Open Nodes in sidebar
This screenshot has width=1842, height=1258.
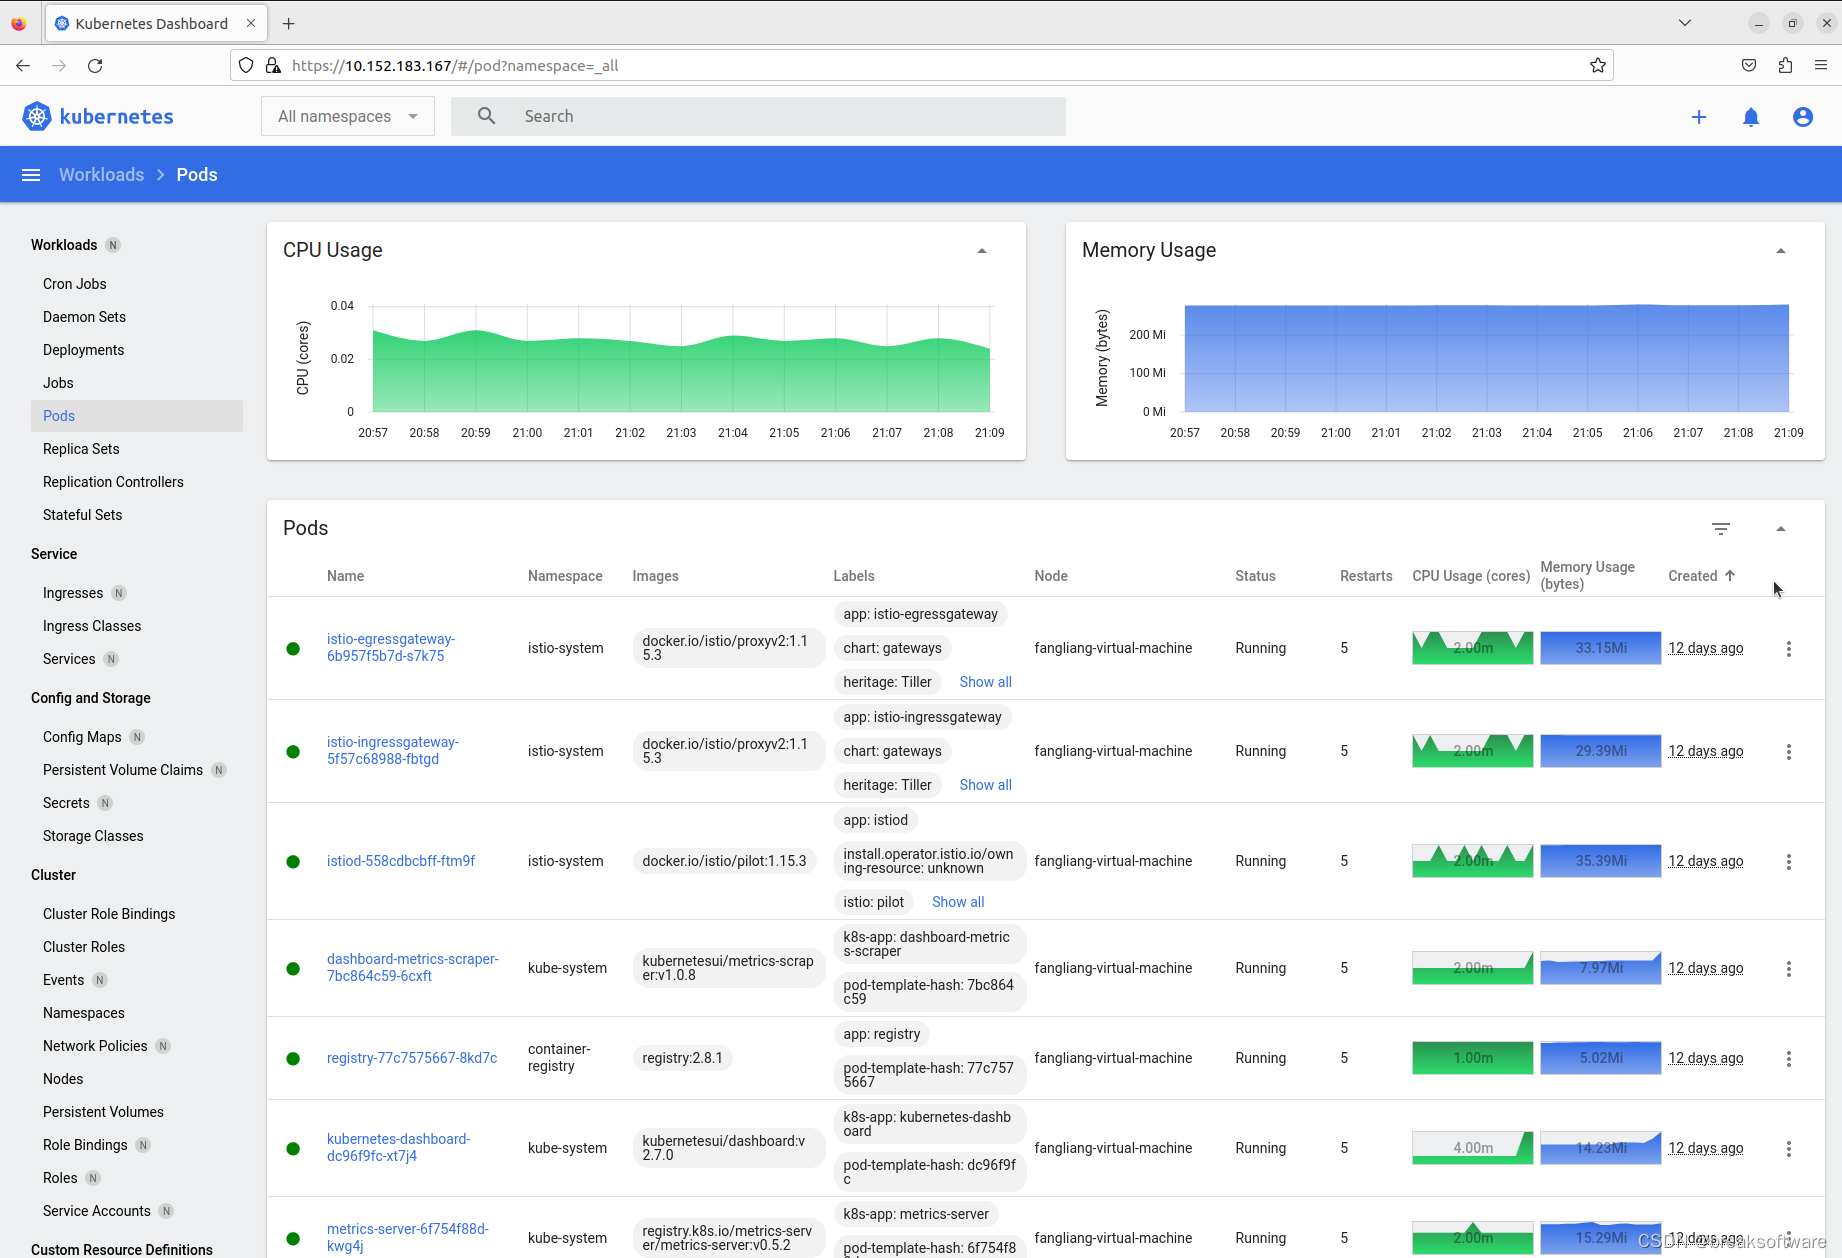(x=63, y=1079)
